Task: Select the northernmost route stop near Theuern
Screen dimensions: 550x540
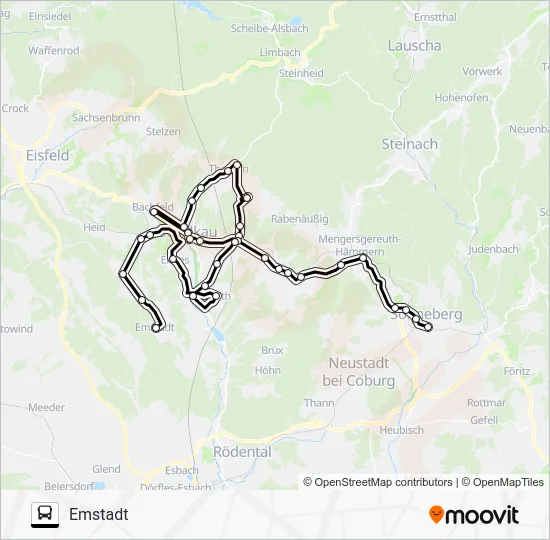Action: [x=237, y=165]
